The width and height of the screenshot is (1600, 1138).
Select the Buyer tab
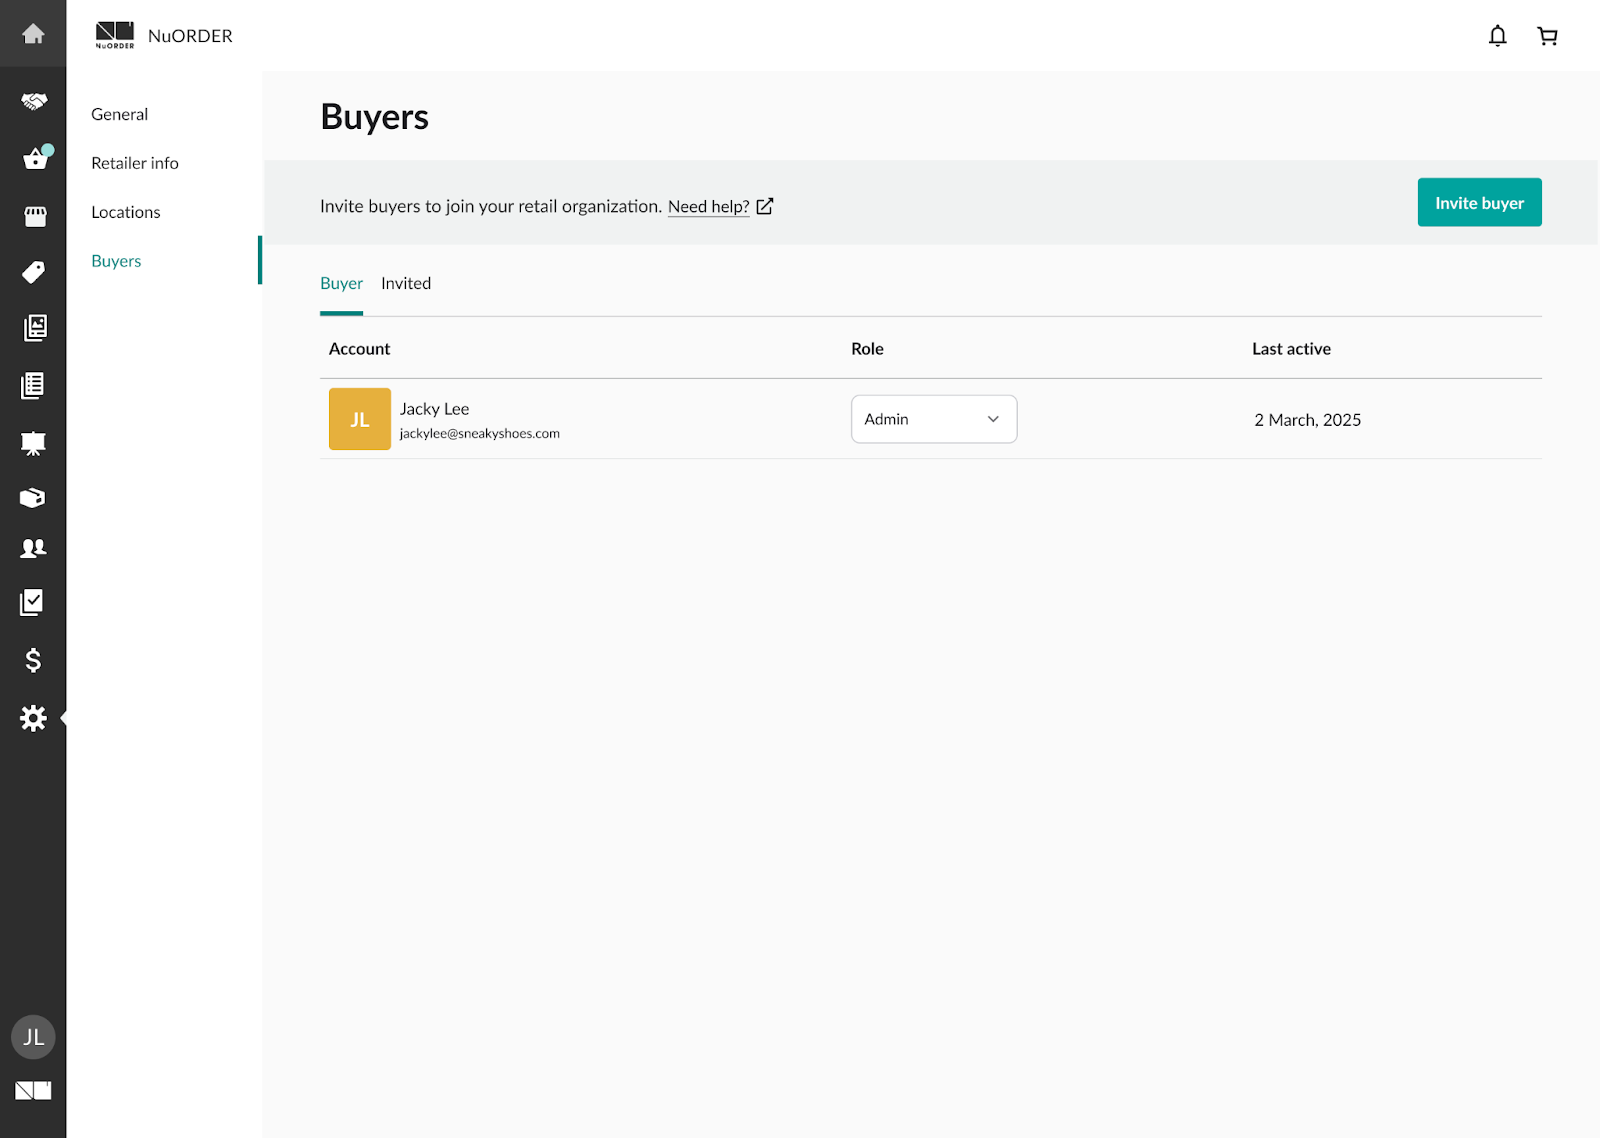click(x=341, y=284)
